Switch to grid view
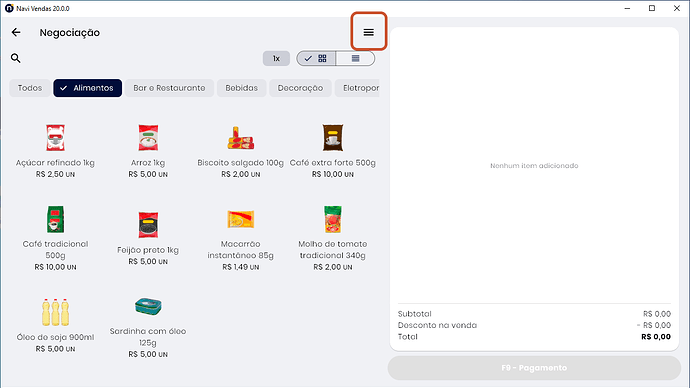The width and height of the screenshot is (690, 388). tap(316, 58)
